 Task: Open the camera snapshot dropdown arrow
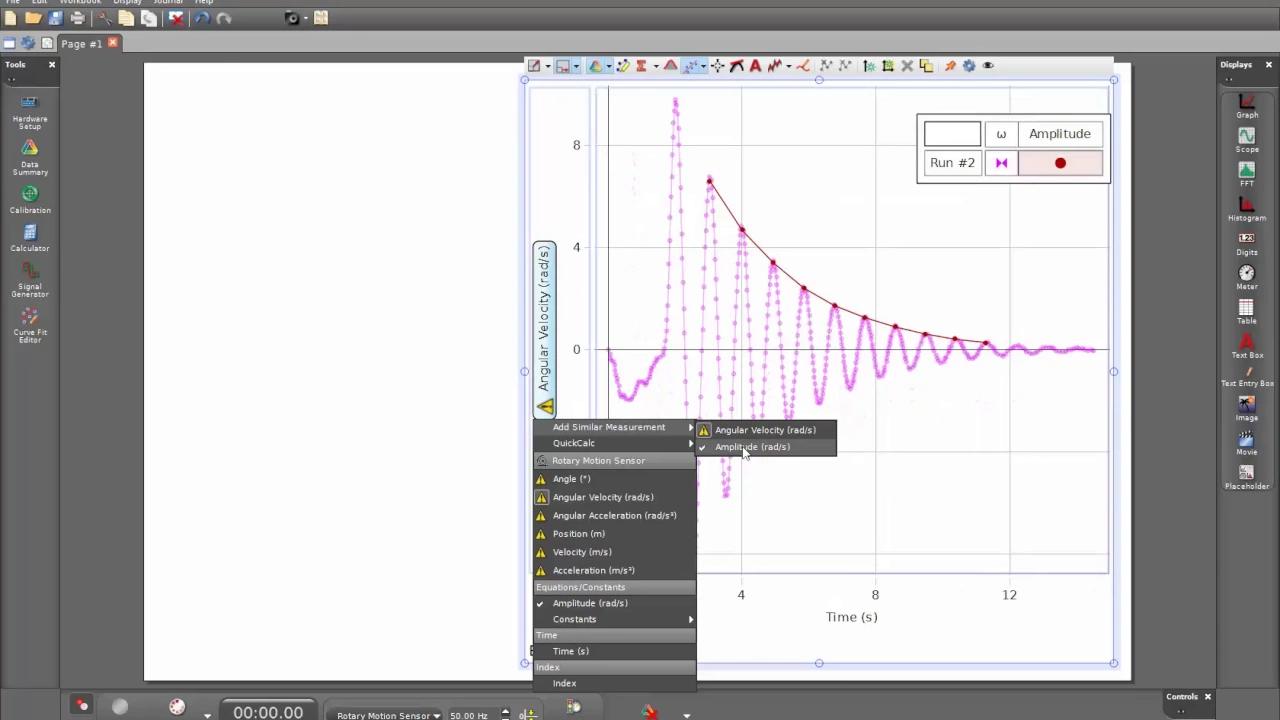[305, 18]
